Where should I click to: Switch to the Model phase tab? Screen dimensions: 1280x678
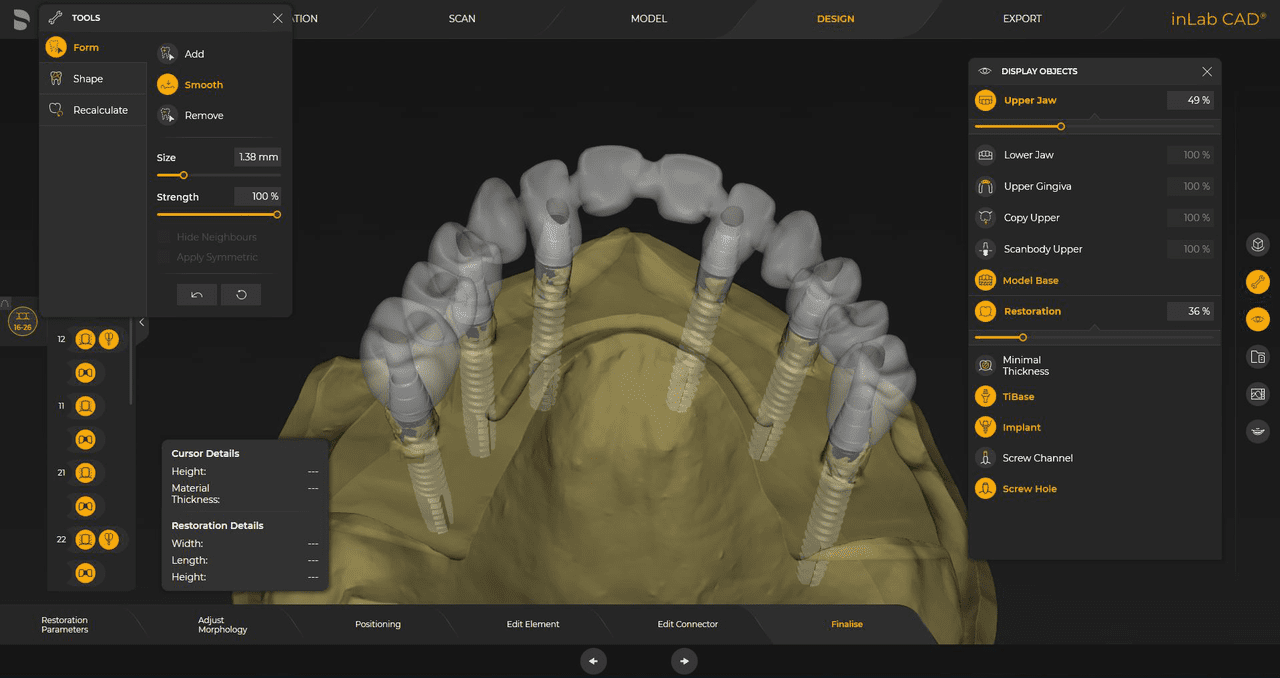(x=648, y=18)
